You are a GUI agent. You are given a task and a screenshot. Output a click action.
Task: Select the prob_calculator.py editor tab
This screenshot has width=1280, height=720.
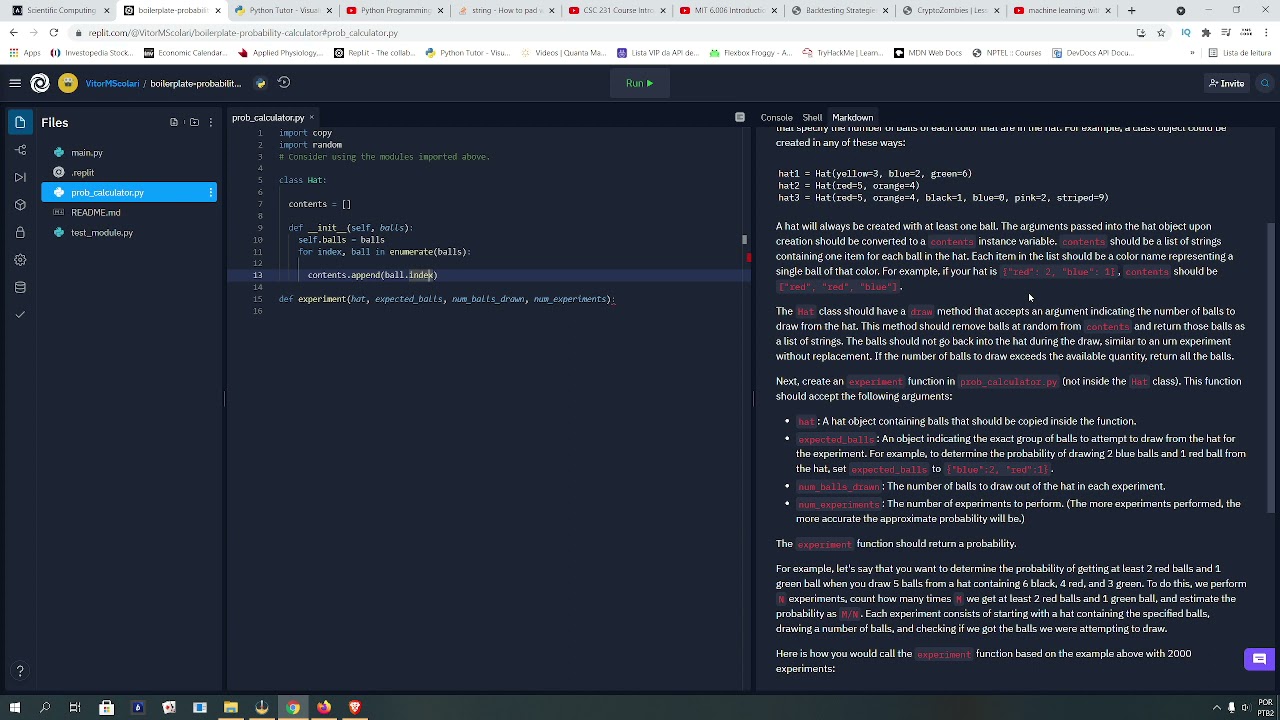(x=268, y=118)
